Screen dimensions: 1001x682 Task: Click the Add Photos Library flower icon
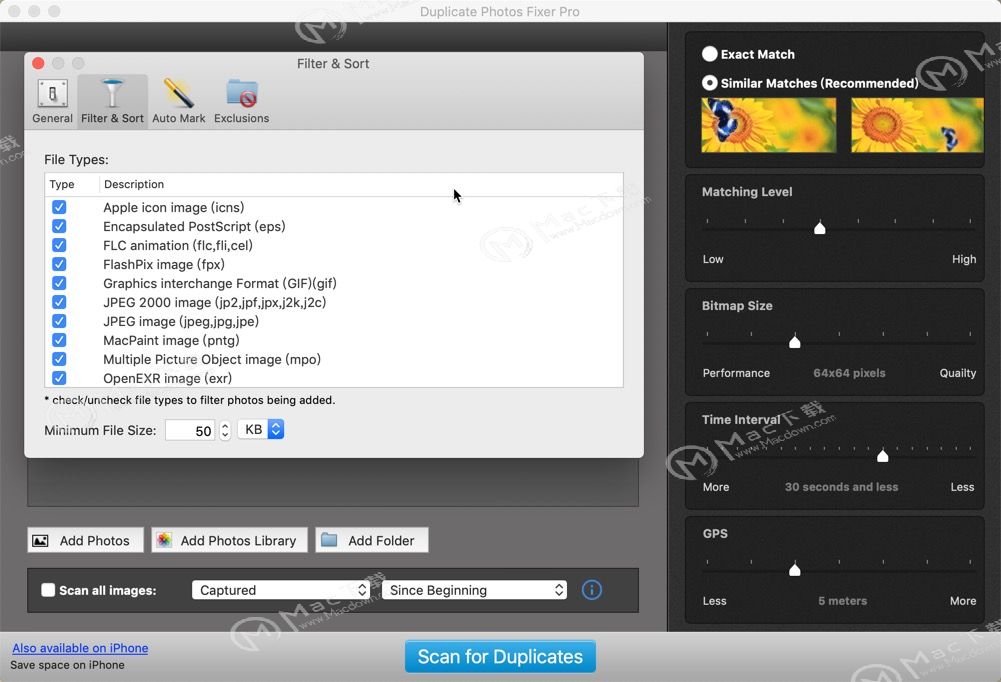click(x=164, y=540)
